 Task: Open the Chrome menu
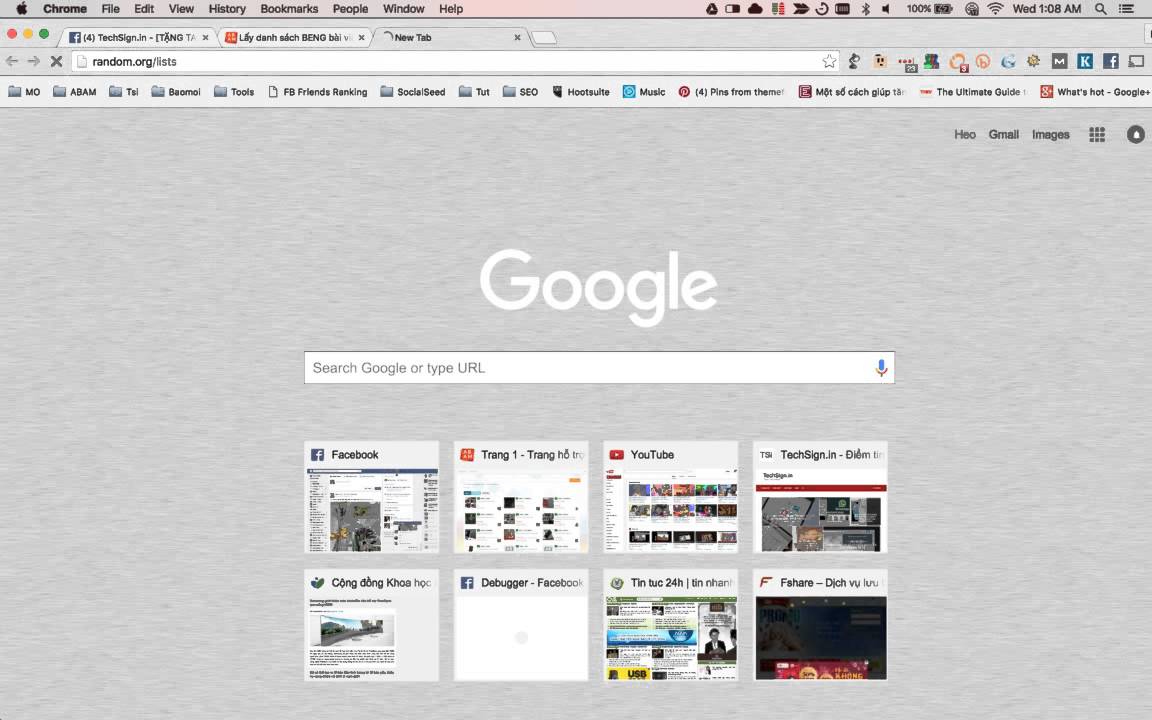pos(65,9)
